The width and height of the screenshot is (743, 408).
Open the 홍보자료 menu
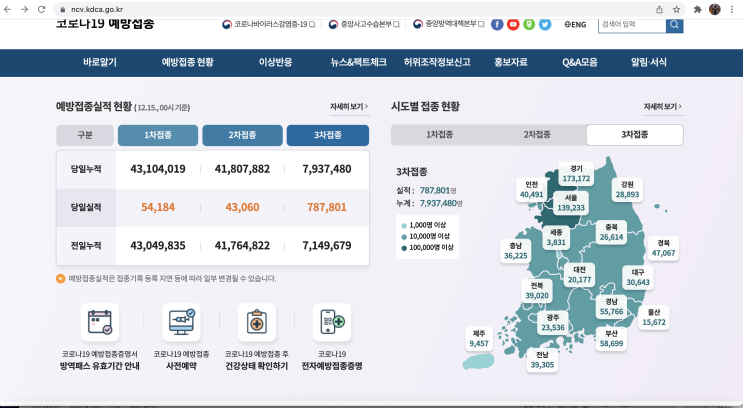click(511, 62)
